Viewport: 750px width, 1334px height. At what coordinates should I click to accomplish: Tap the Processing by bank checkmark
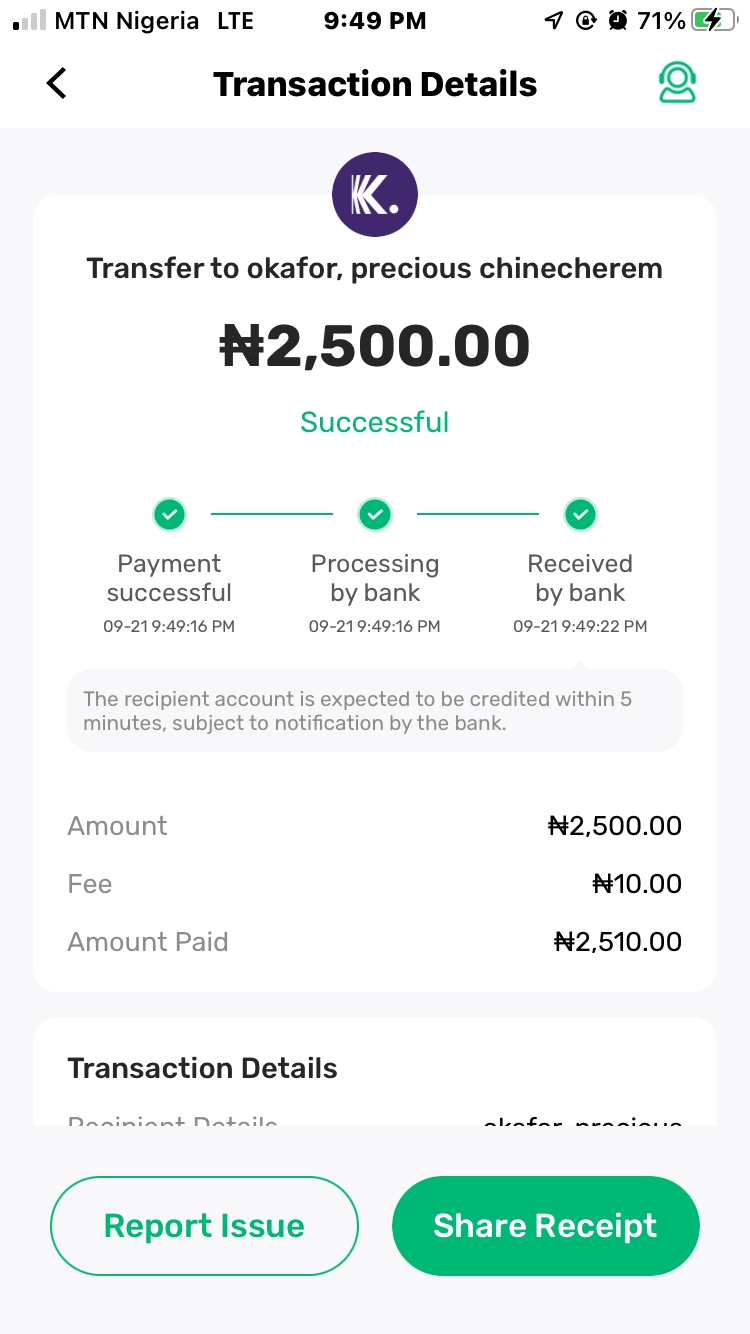(375, 515)
